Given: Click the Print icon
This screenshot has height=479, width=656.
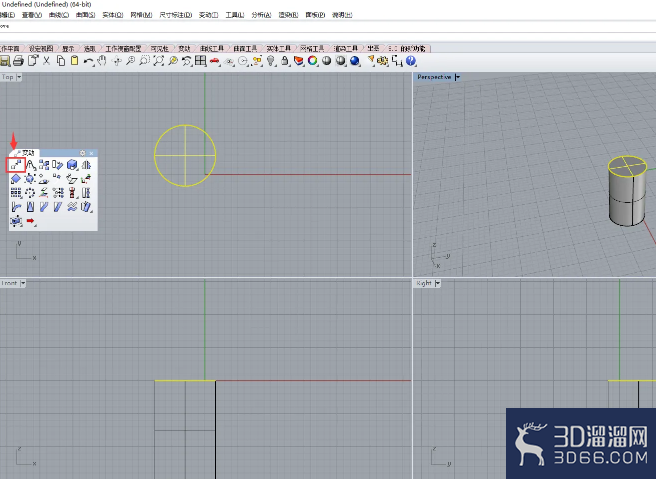Looking at the screenshot, I should (18, 61).
